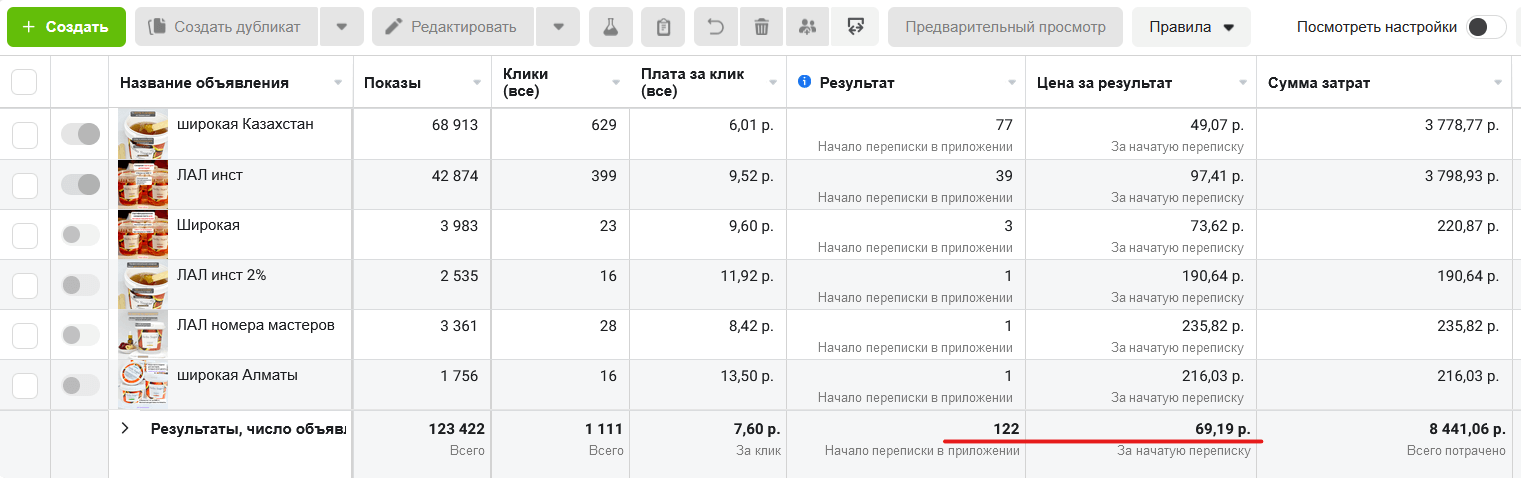The width and height of the screenshot is (1521, 479).
Task: Check the box for ЛАЛ инст row
Action: 24,184
